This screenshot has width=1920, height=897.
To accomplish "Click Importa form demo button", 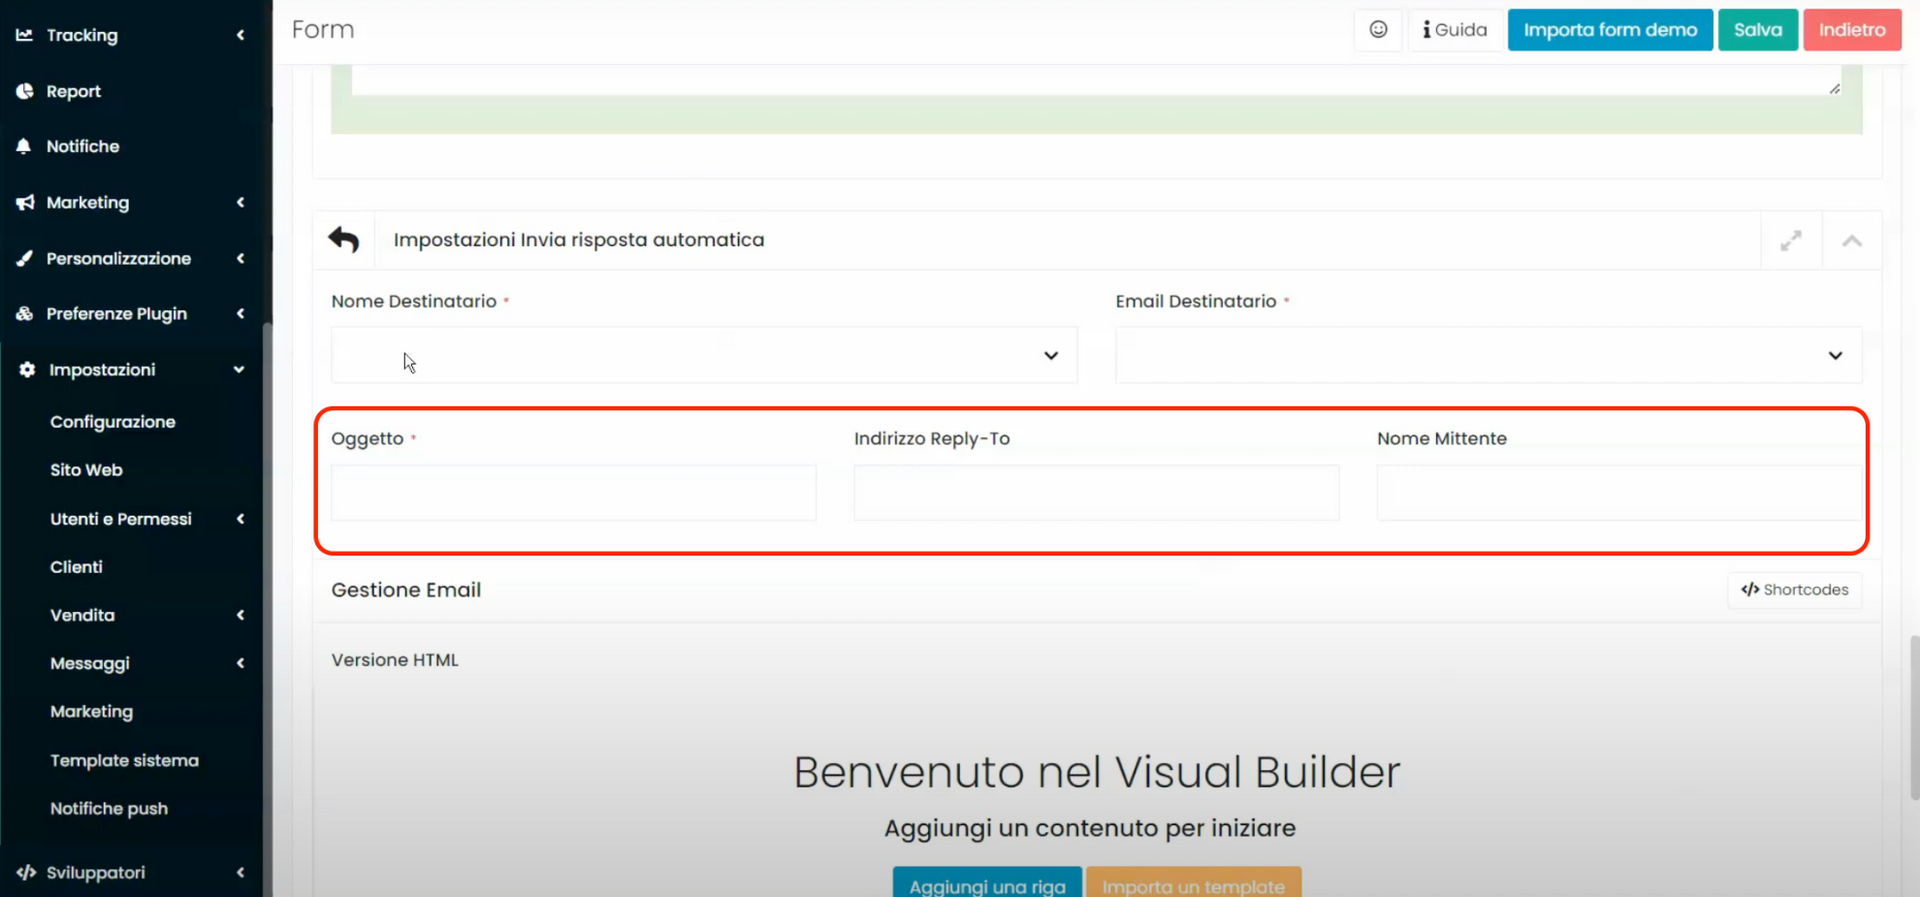I will (1610, 30).
